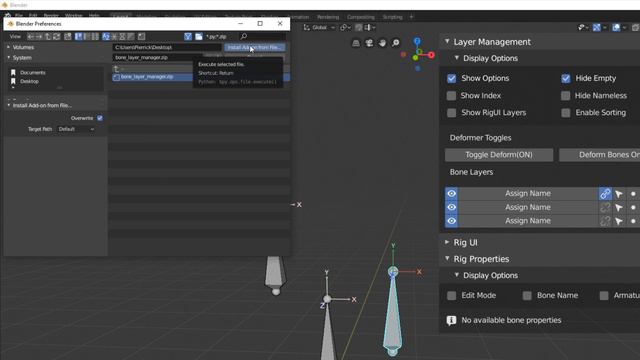Uncheck the Hide Empty checkbox
This screenshot has height=360, width=640.
click(566, 78)
